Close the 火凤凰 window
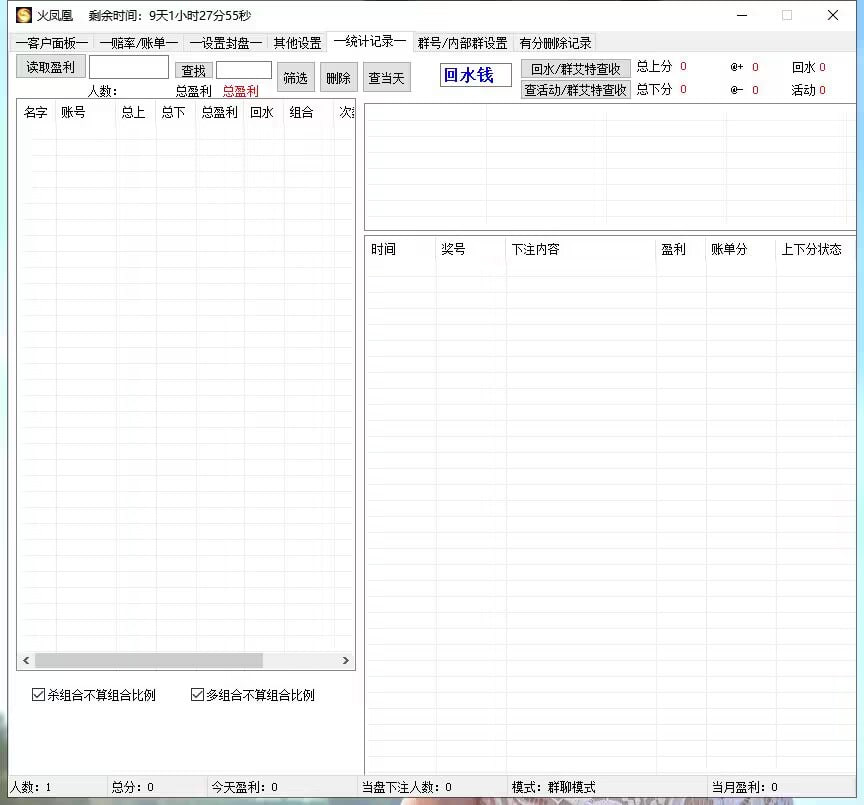The image size is (864, 805). click(832, 15)
